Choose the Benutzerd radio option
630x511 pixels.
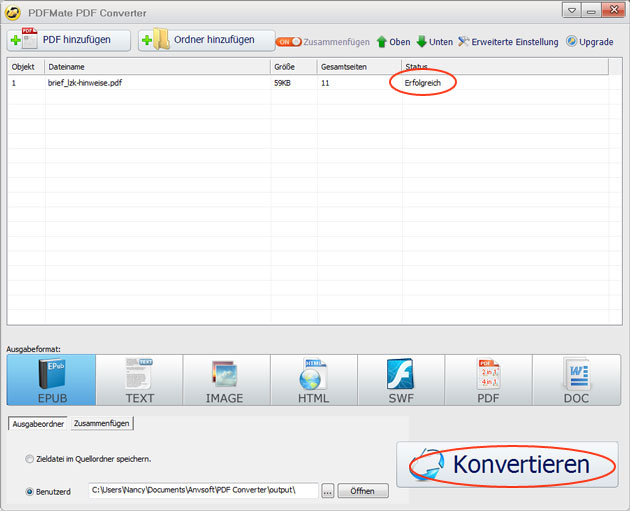(x=48, y=492)
